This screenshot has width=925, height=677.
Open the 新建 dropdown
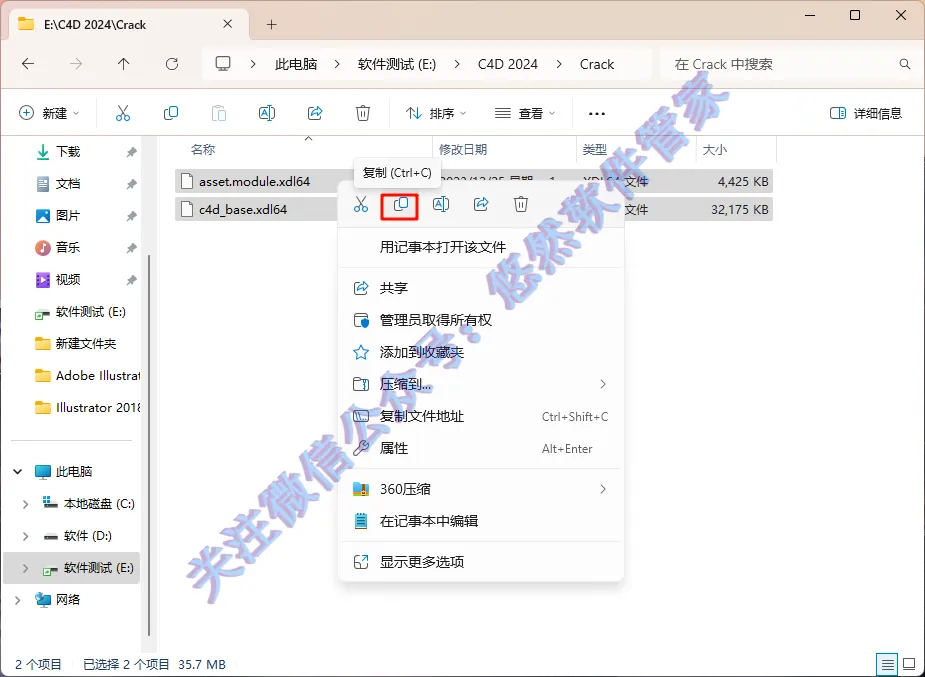50,113
